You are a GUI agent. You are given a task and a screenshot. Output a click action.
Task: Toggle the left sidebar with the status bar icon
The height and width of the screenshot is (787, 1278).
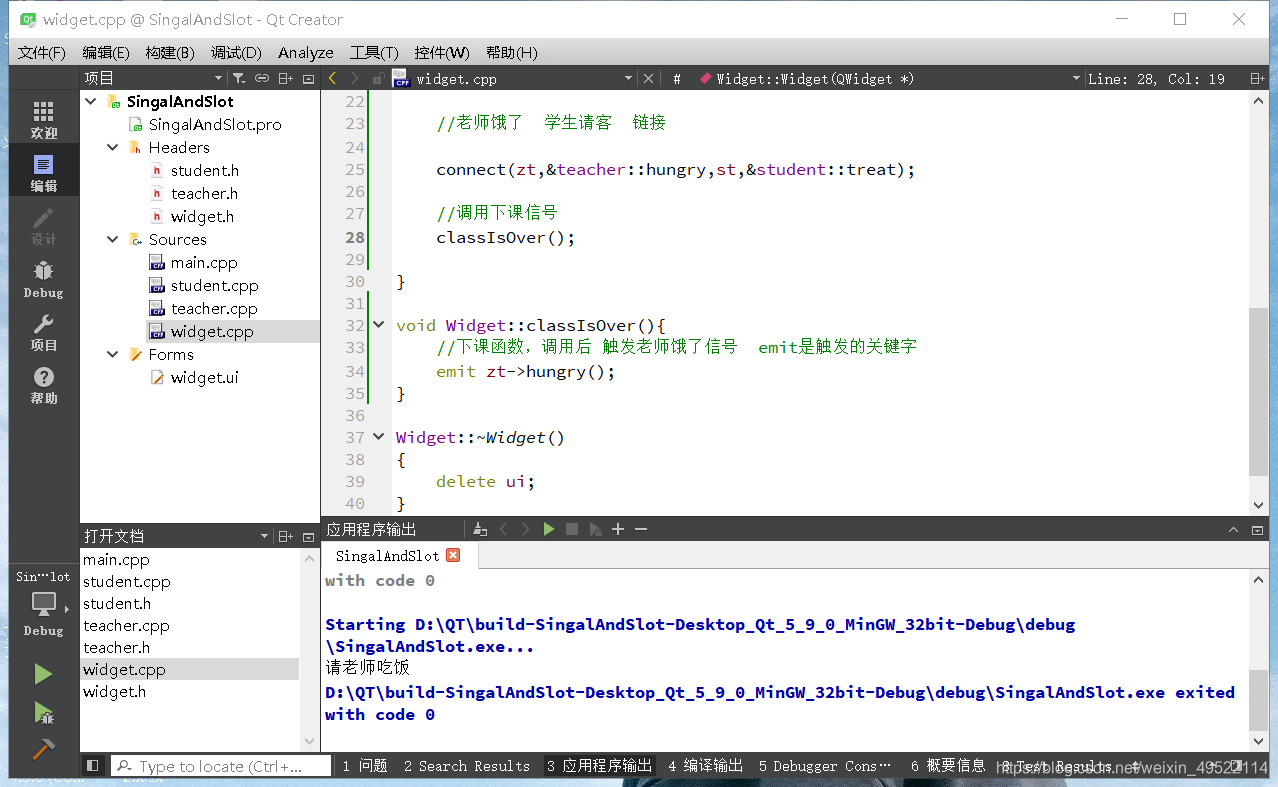(x=93, y=766)
